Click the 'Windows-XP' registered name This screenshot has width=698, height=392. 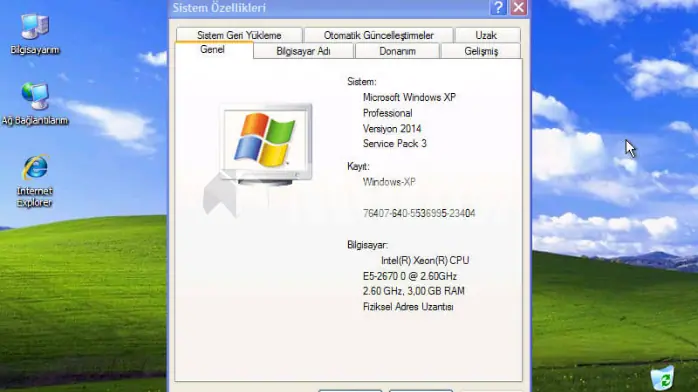click(x=389, y=182)
